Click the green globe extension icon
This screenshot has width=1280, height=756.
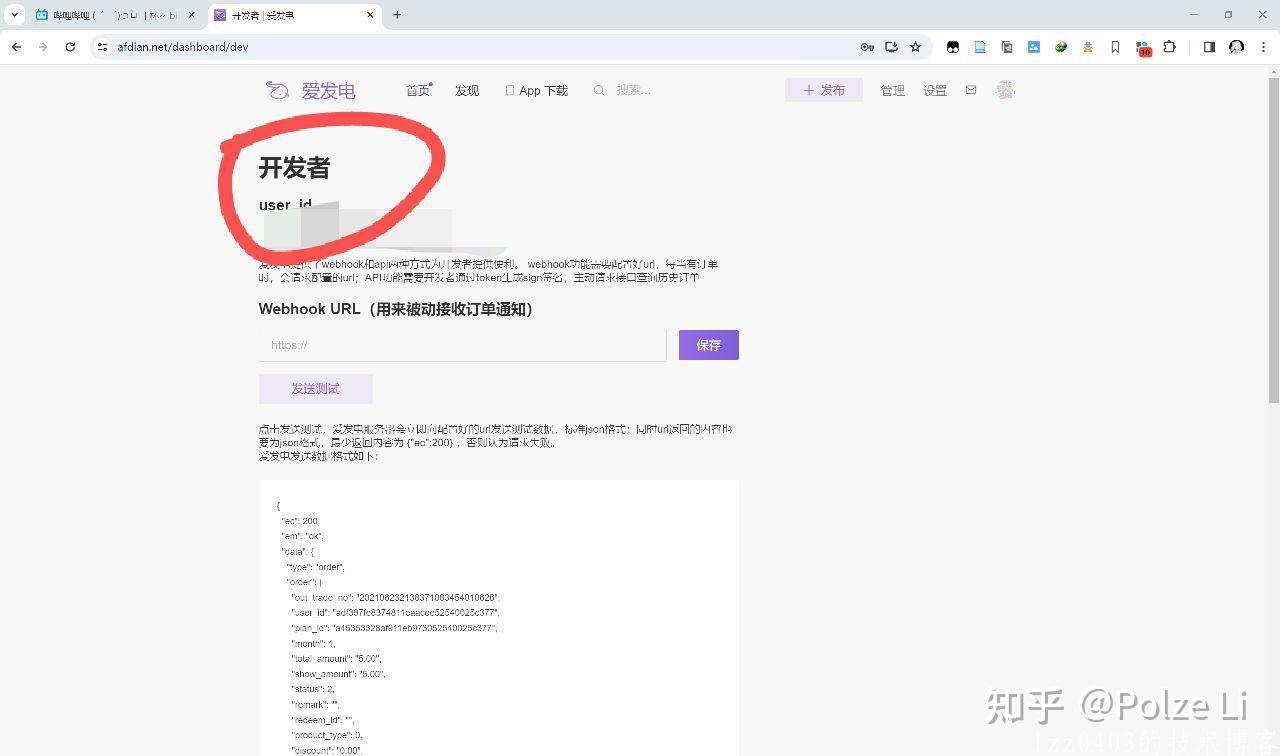pos(1061,47)
